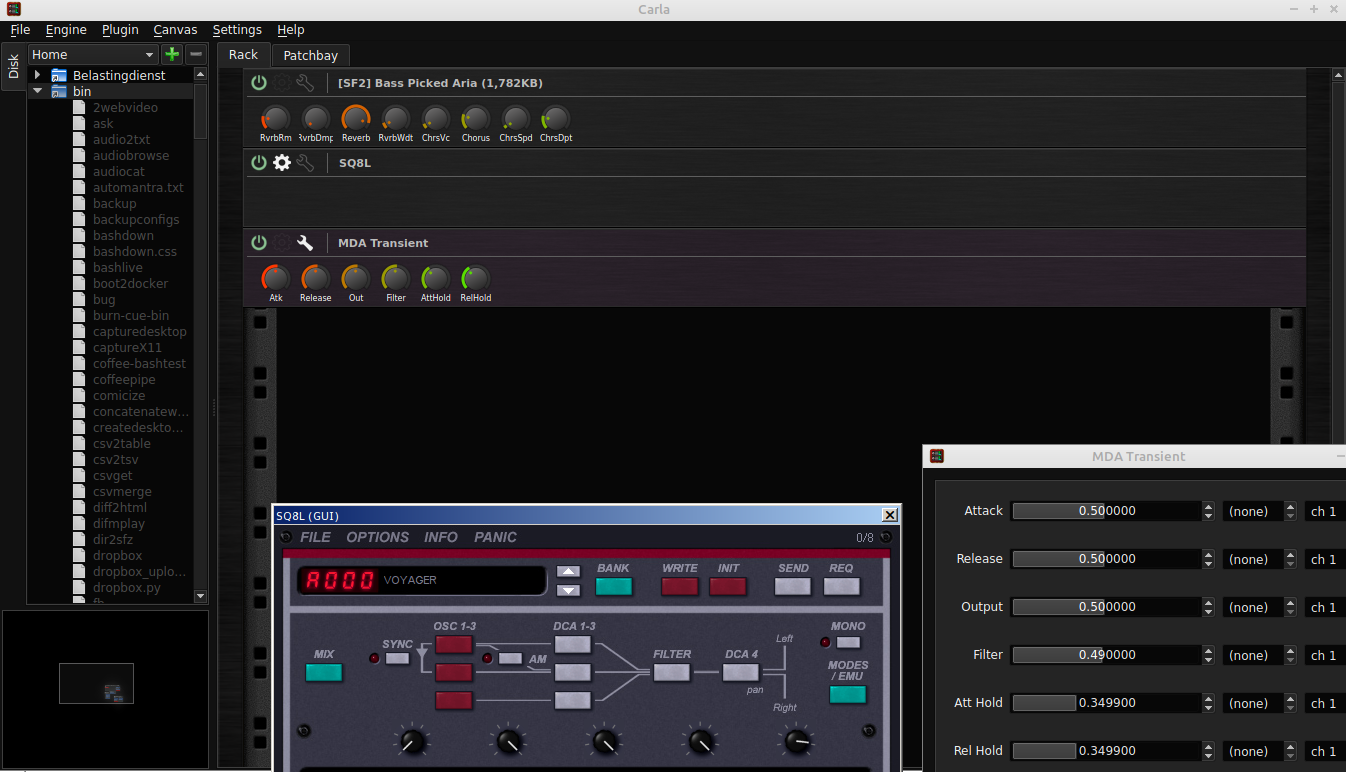Toggle power for MDA Transient plugin

pos(259,242)
